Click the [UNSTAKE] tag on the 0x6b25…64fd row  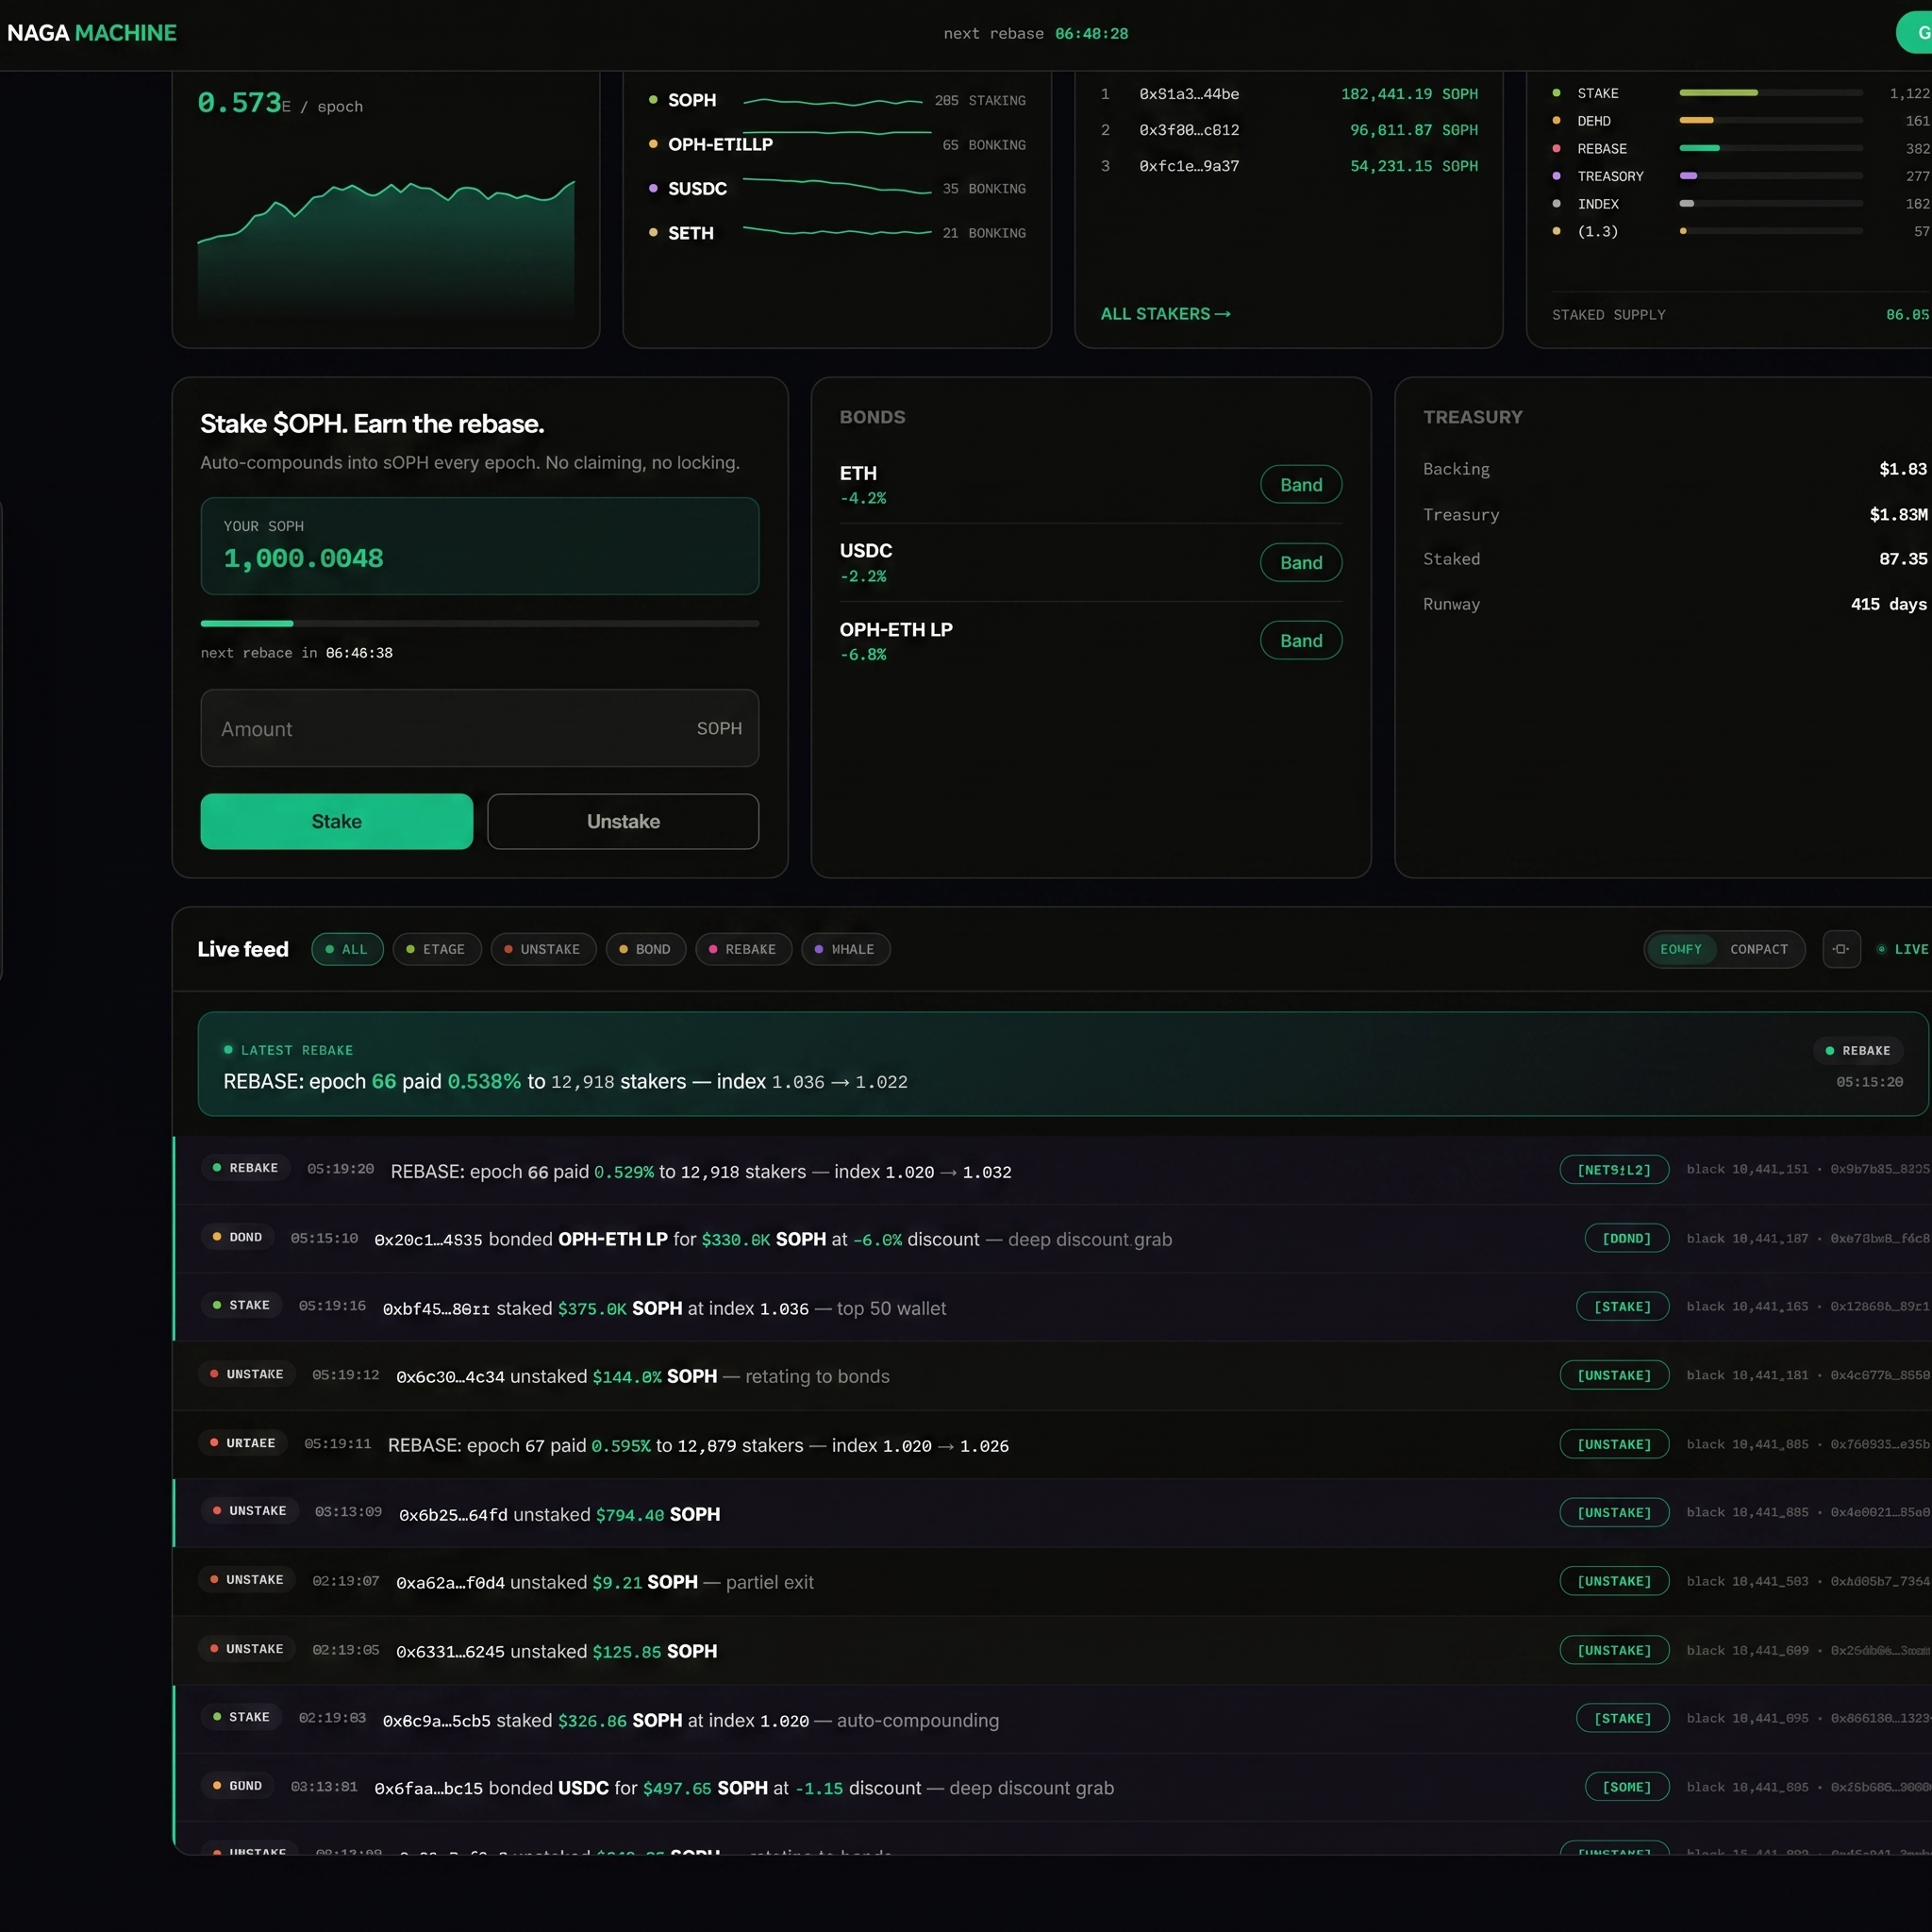coord(1614,1512)
